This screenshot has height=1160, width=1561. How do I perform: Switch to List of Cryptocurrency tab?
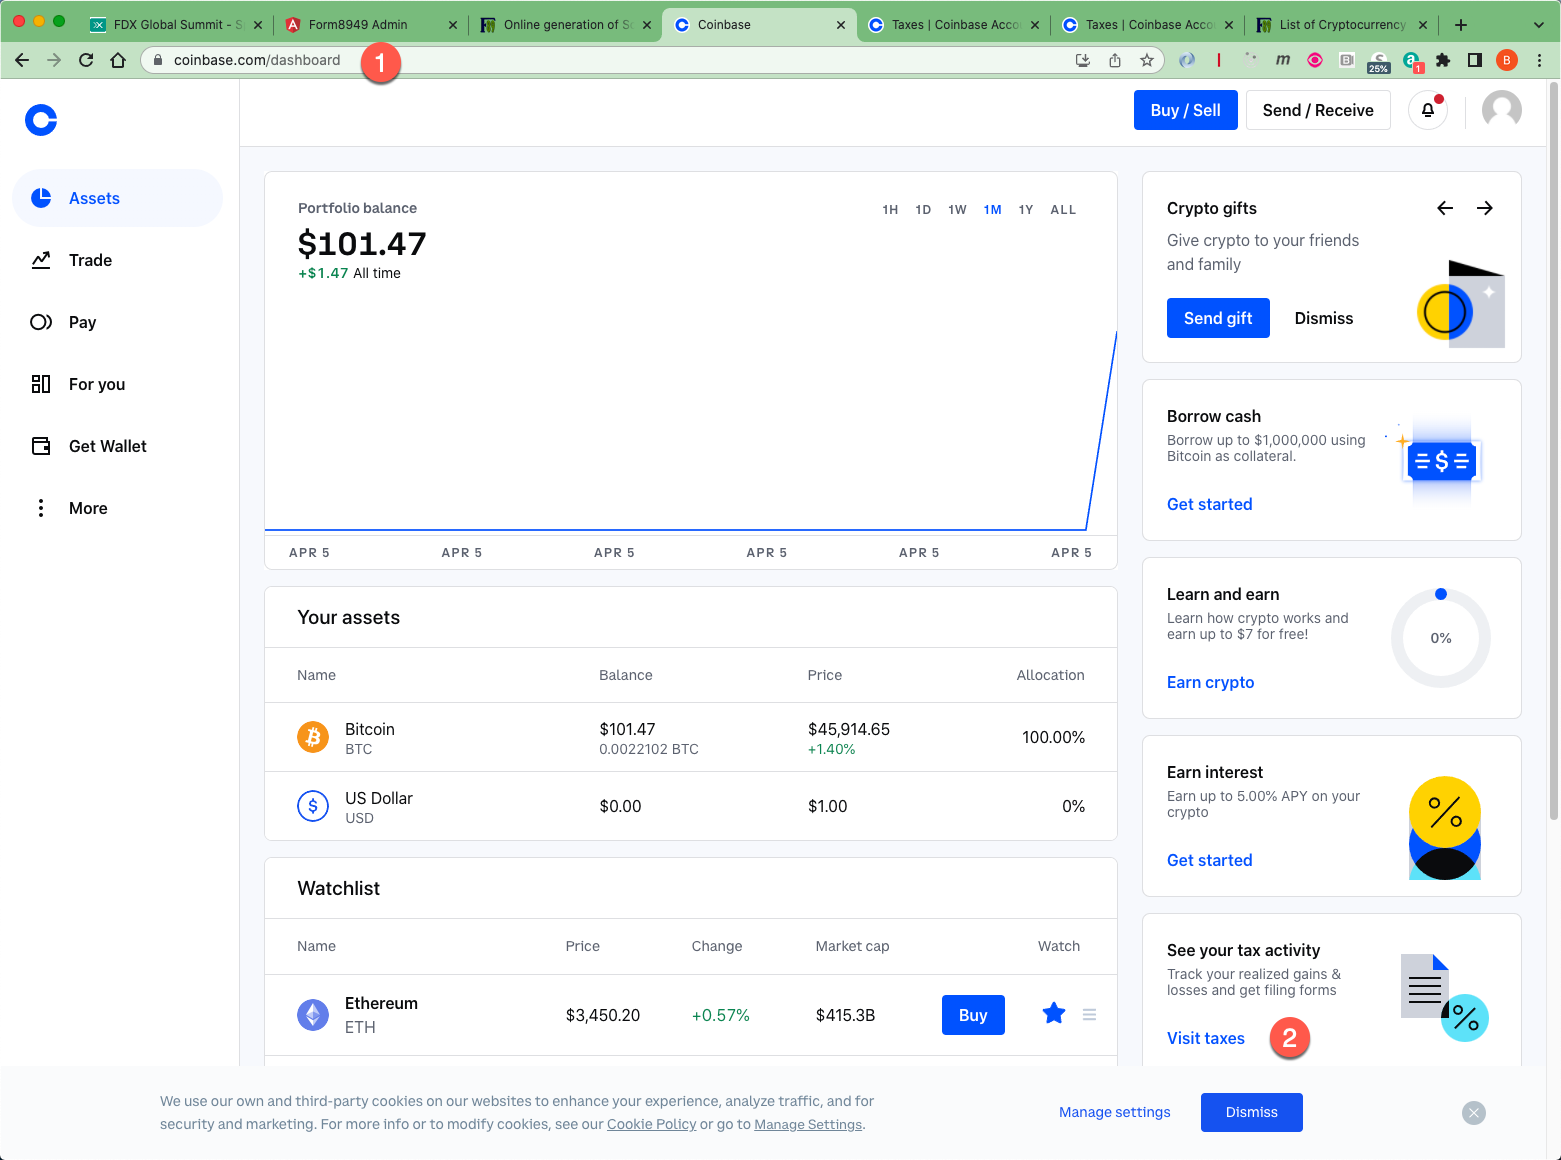pos(1342,24)
